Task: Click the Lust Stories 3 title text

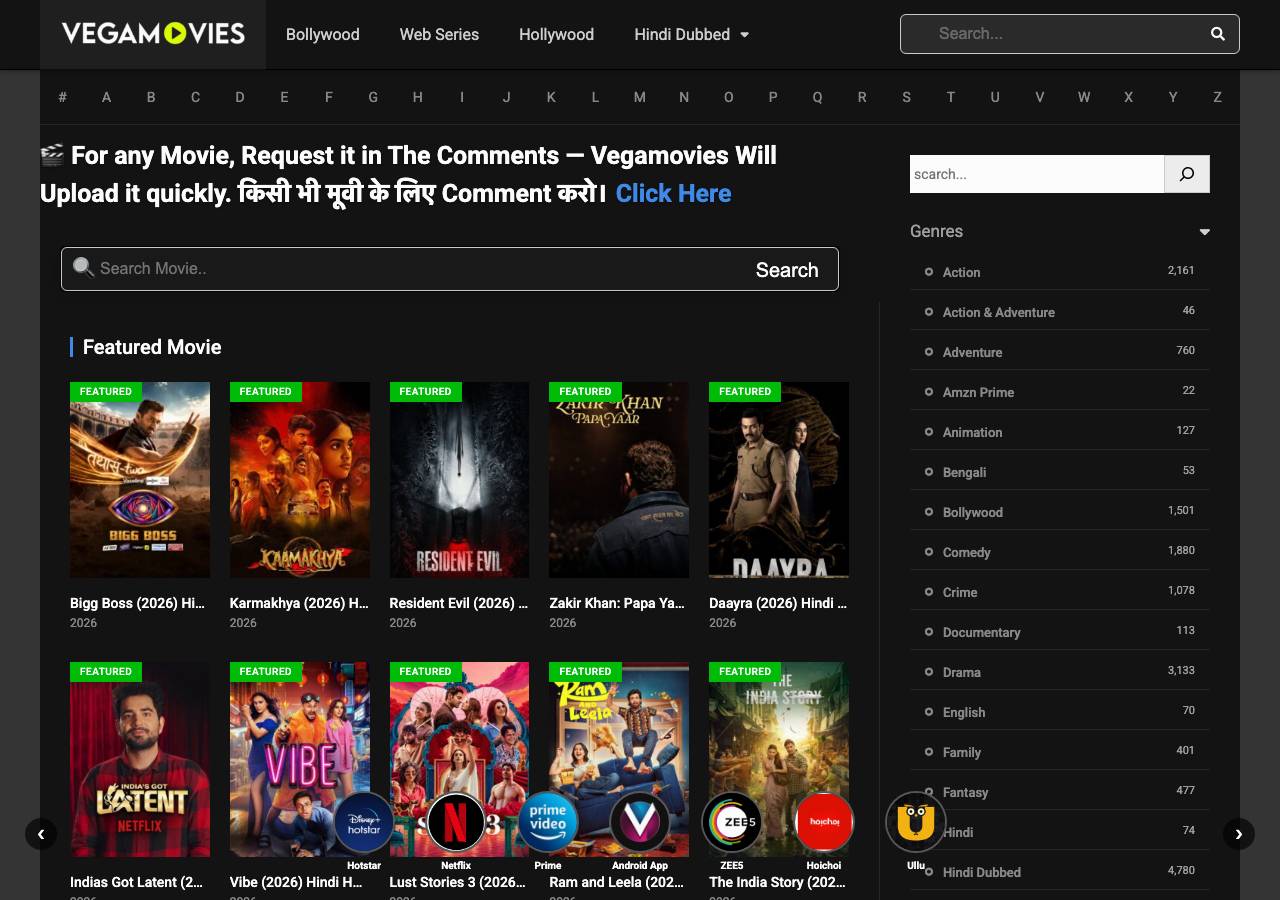Action: (457, 882)
